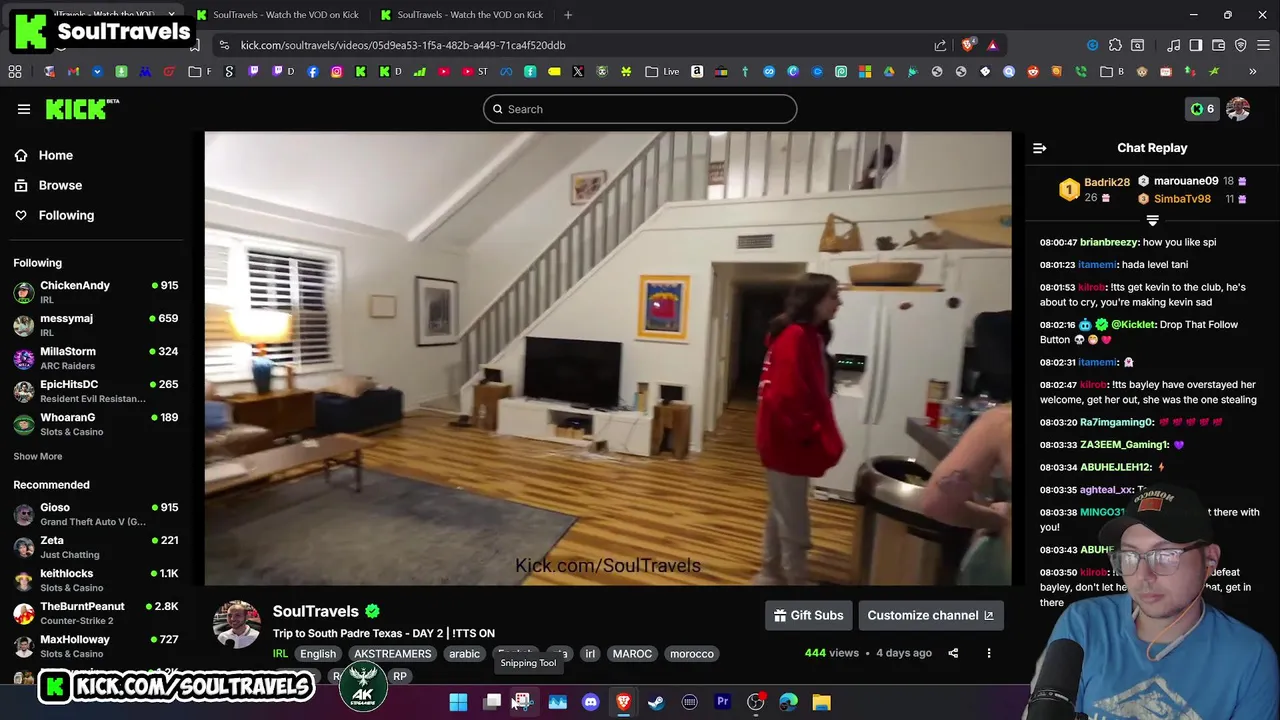Image resolution: width=1280 pixels, height=720 pixels.
Task: Open the user profile avatar menu
Action: 1238,109
